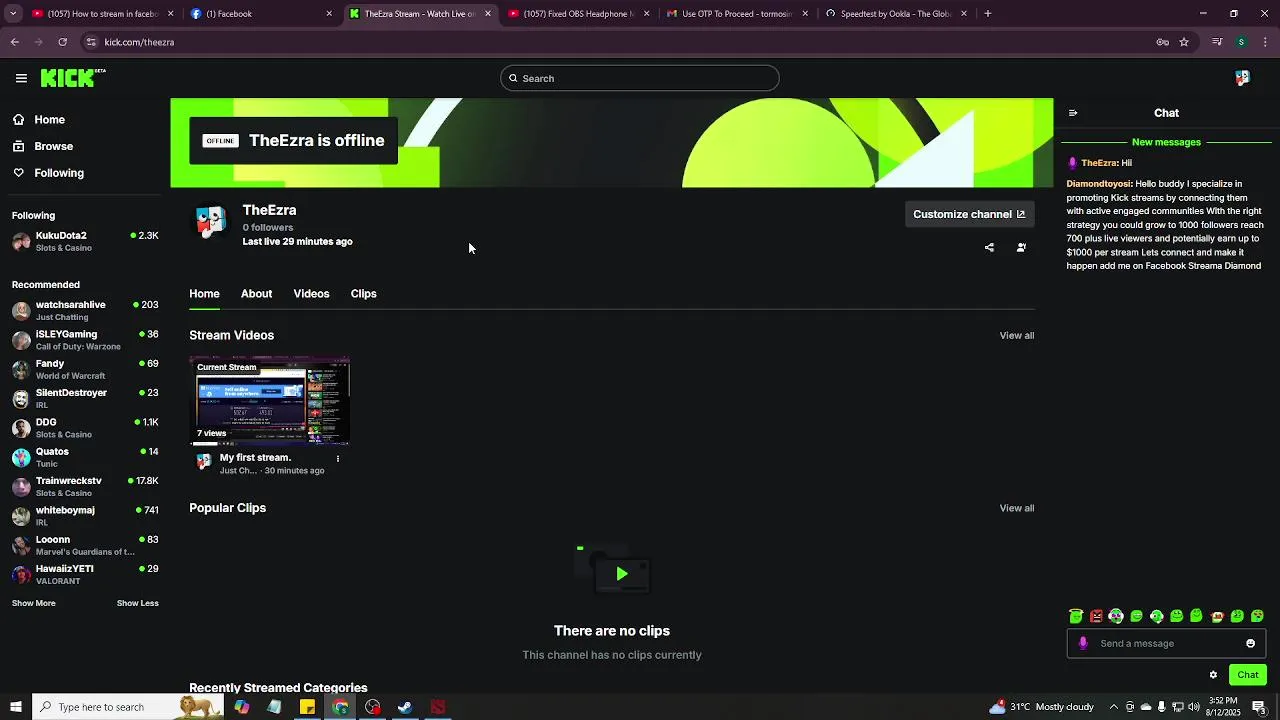The width and height of the screenshot is (1280, 720).
Task: Open notification center icon
Action: 1259,707
